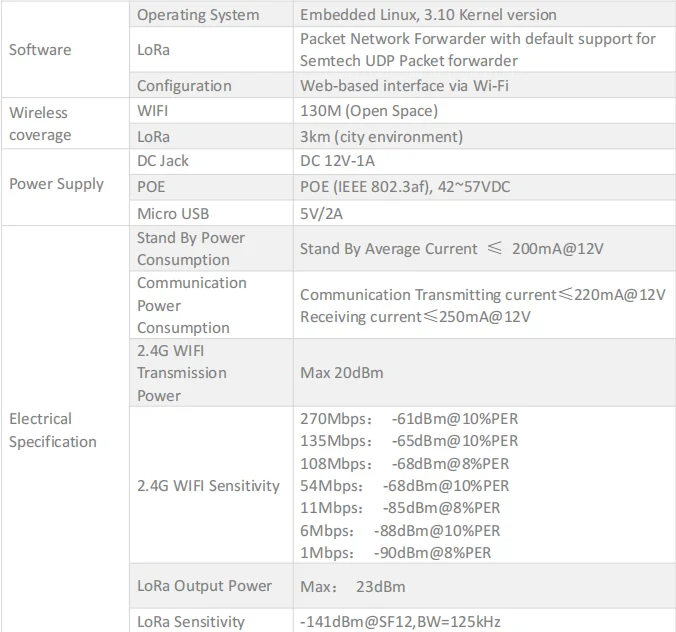Click the Software category cell
Viewport: 676px width, 632px height.
coord(65,50)
